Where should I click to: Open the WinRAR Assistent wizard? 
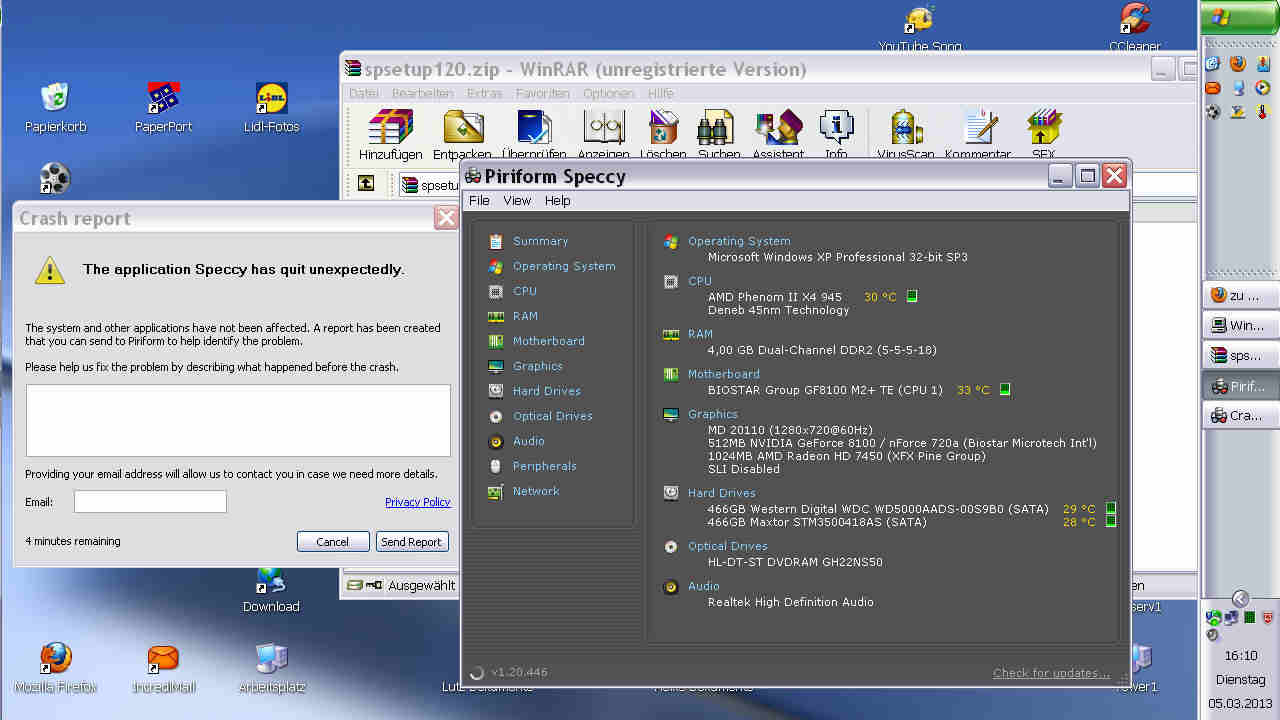778,135
